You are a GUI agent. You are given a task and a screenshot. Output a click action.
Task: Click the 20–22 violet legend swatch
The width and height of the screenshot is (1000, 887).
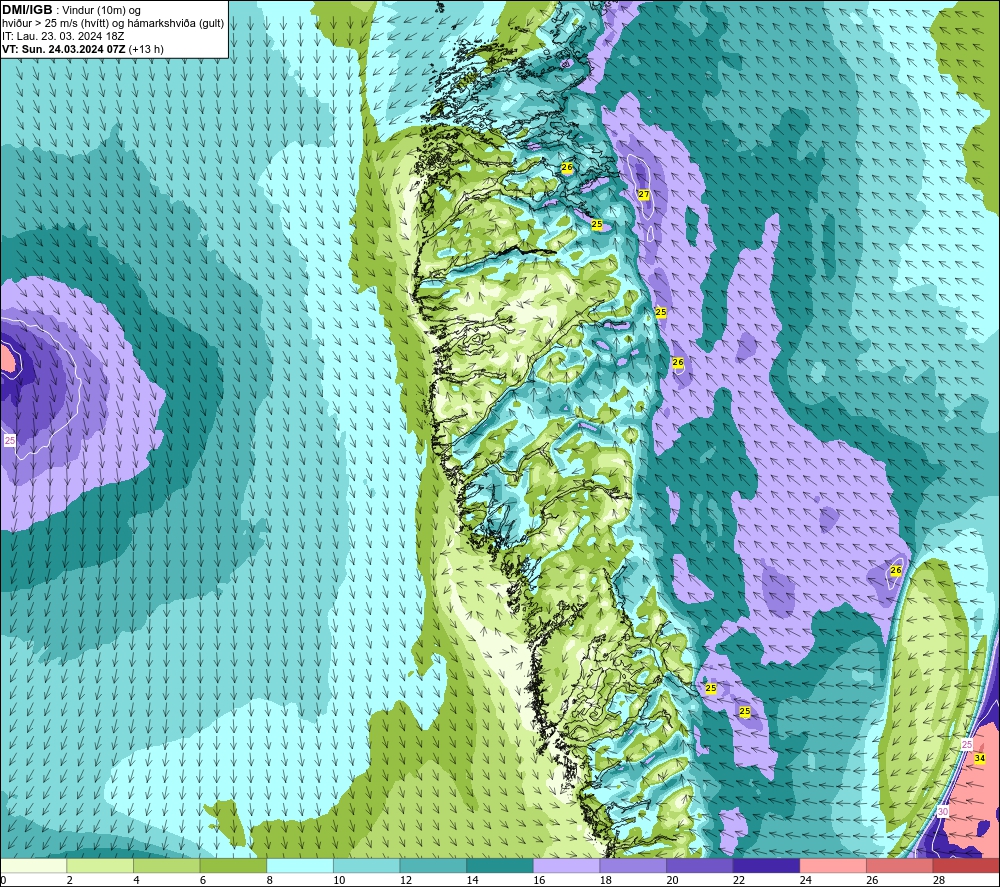point(700,865)
